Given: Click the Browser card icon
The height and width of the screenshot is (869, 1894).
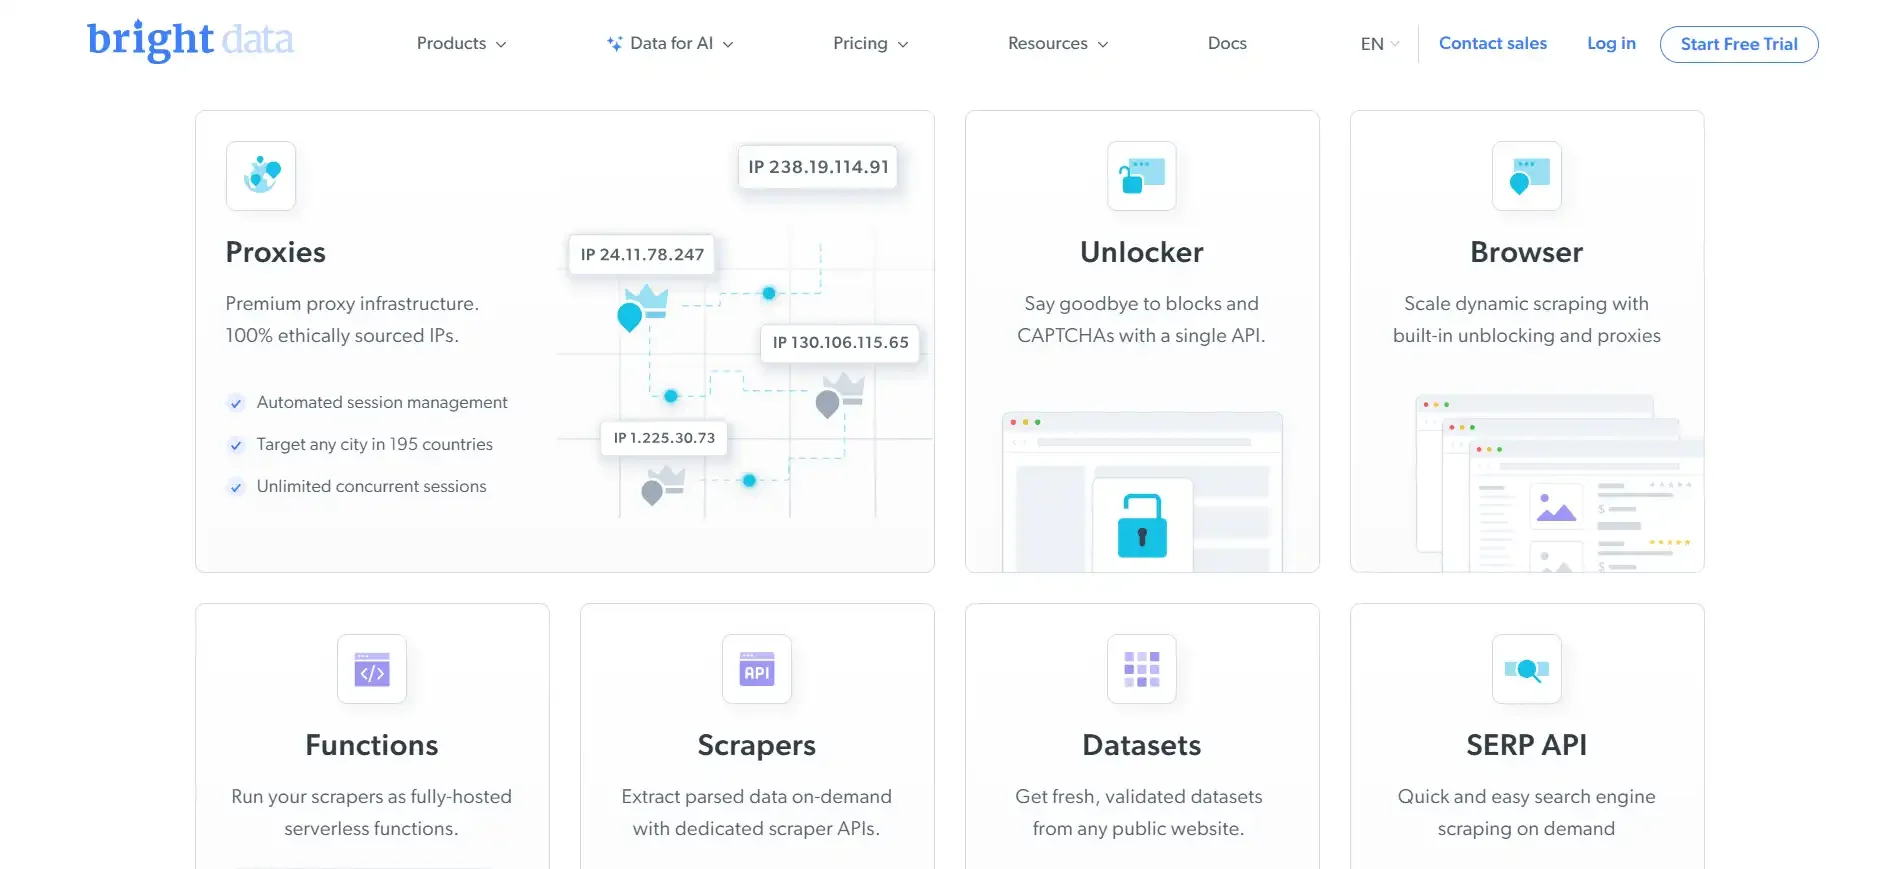Looking at the screenshot, I should tap(1527, 176).
